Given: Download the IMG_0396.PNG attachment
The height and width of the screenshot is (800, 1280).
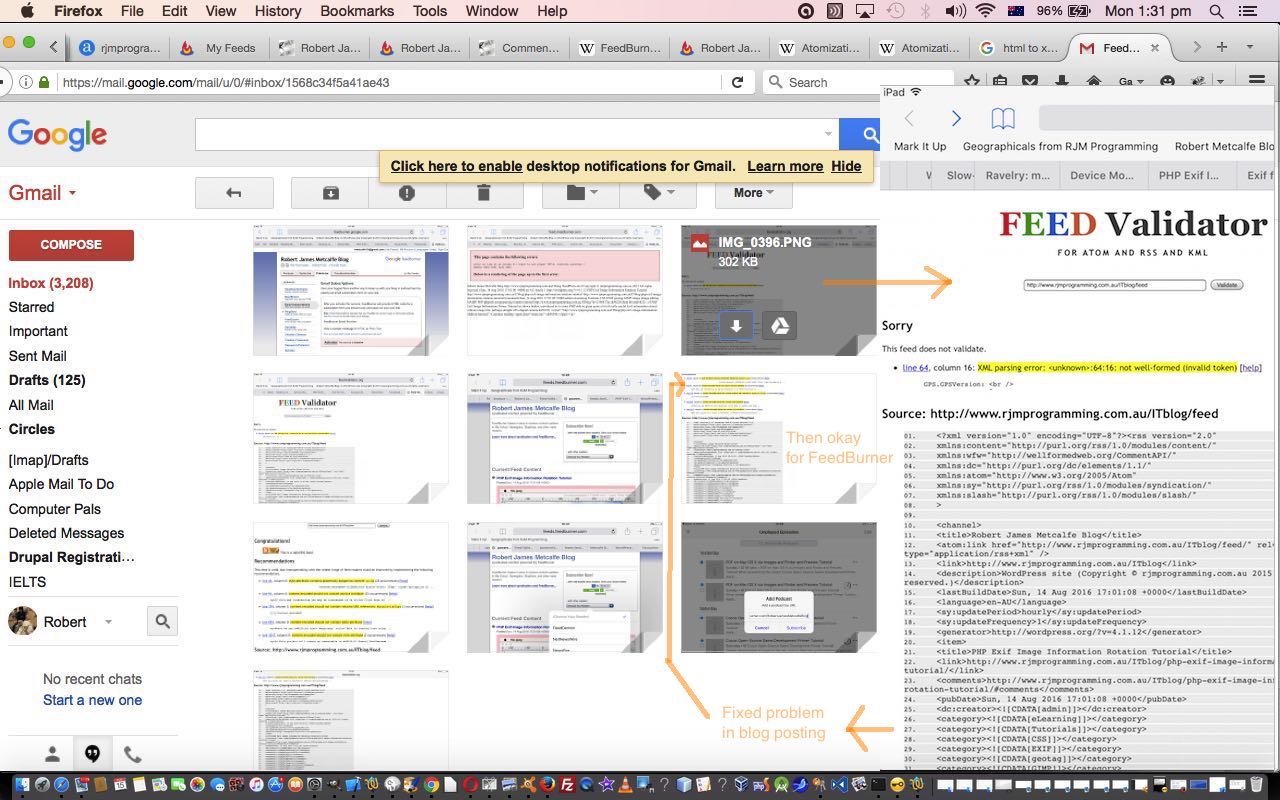Looking at the screenshot, I should [x=736, y=325].
